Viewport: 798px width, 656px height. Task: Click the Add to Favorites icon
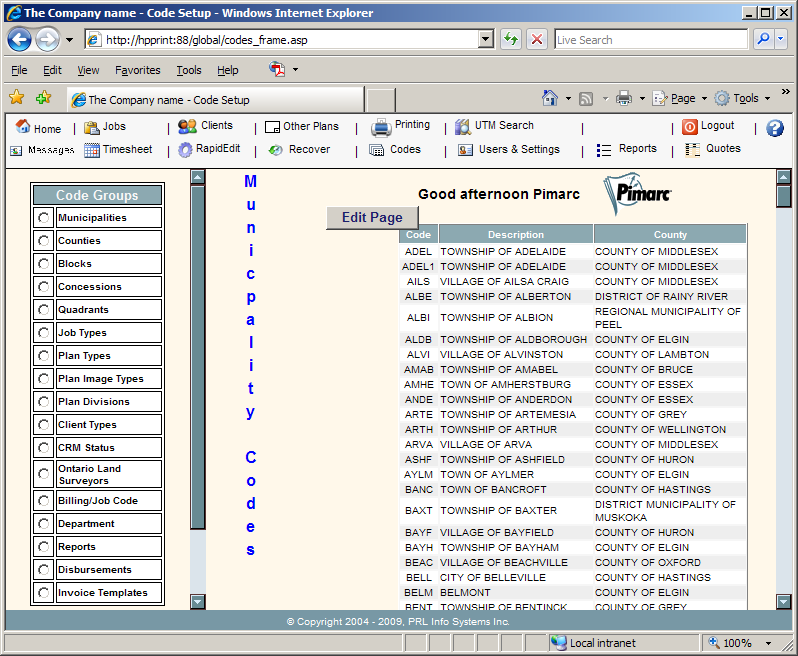43,97
